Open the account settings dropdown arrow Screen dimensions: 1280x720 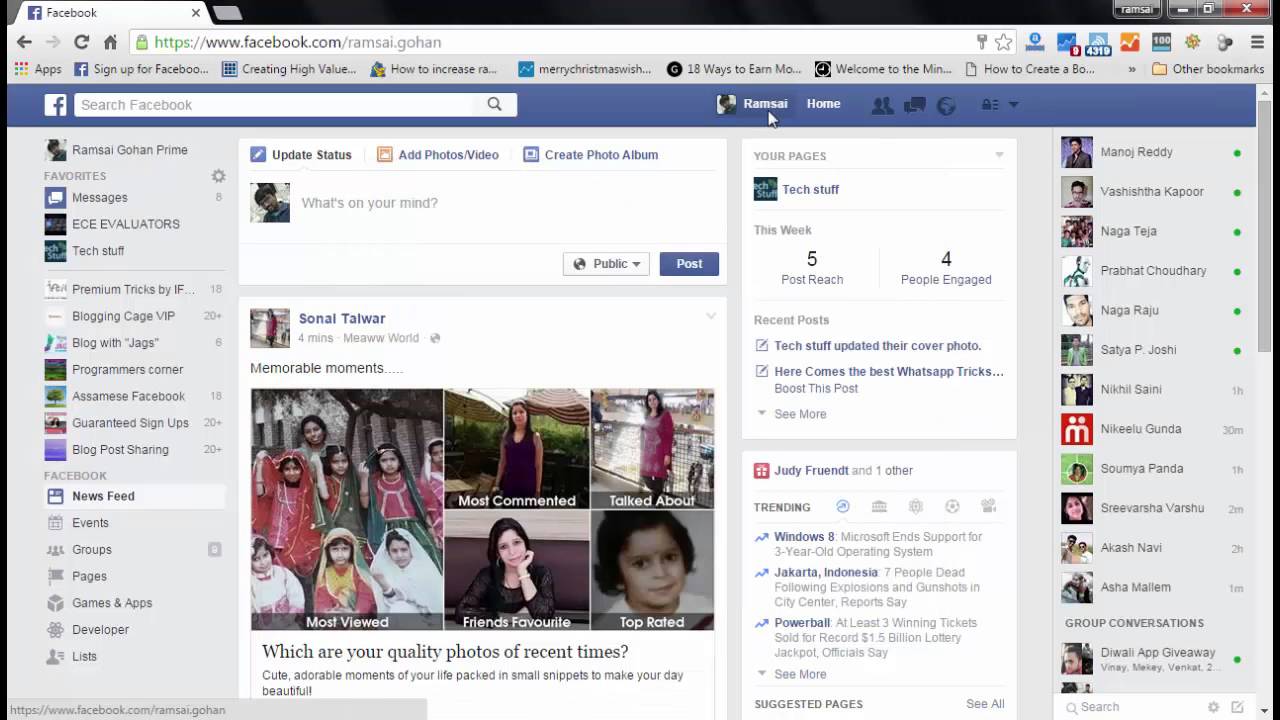point(1013,105)
